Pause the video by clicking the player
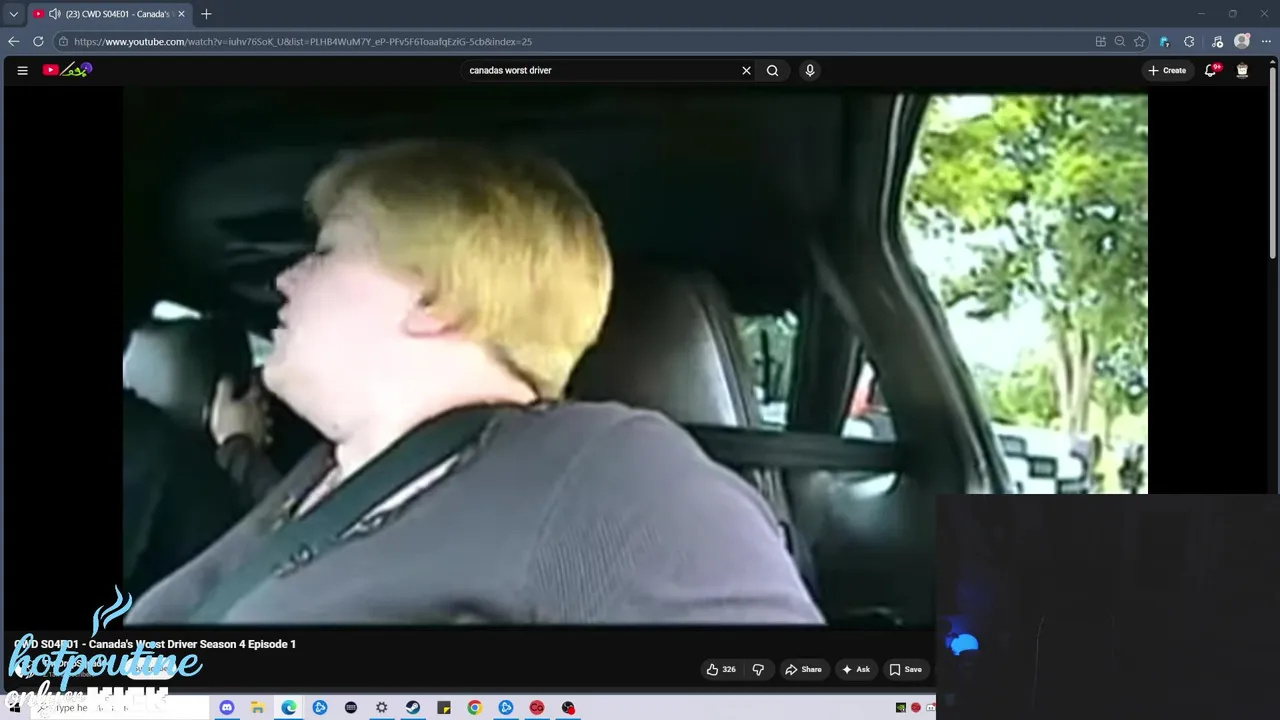 click(x=635, y=360)
